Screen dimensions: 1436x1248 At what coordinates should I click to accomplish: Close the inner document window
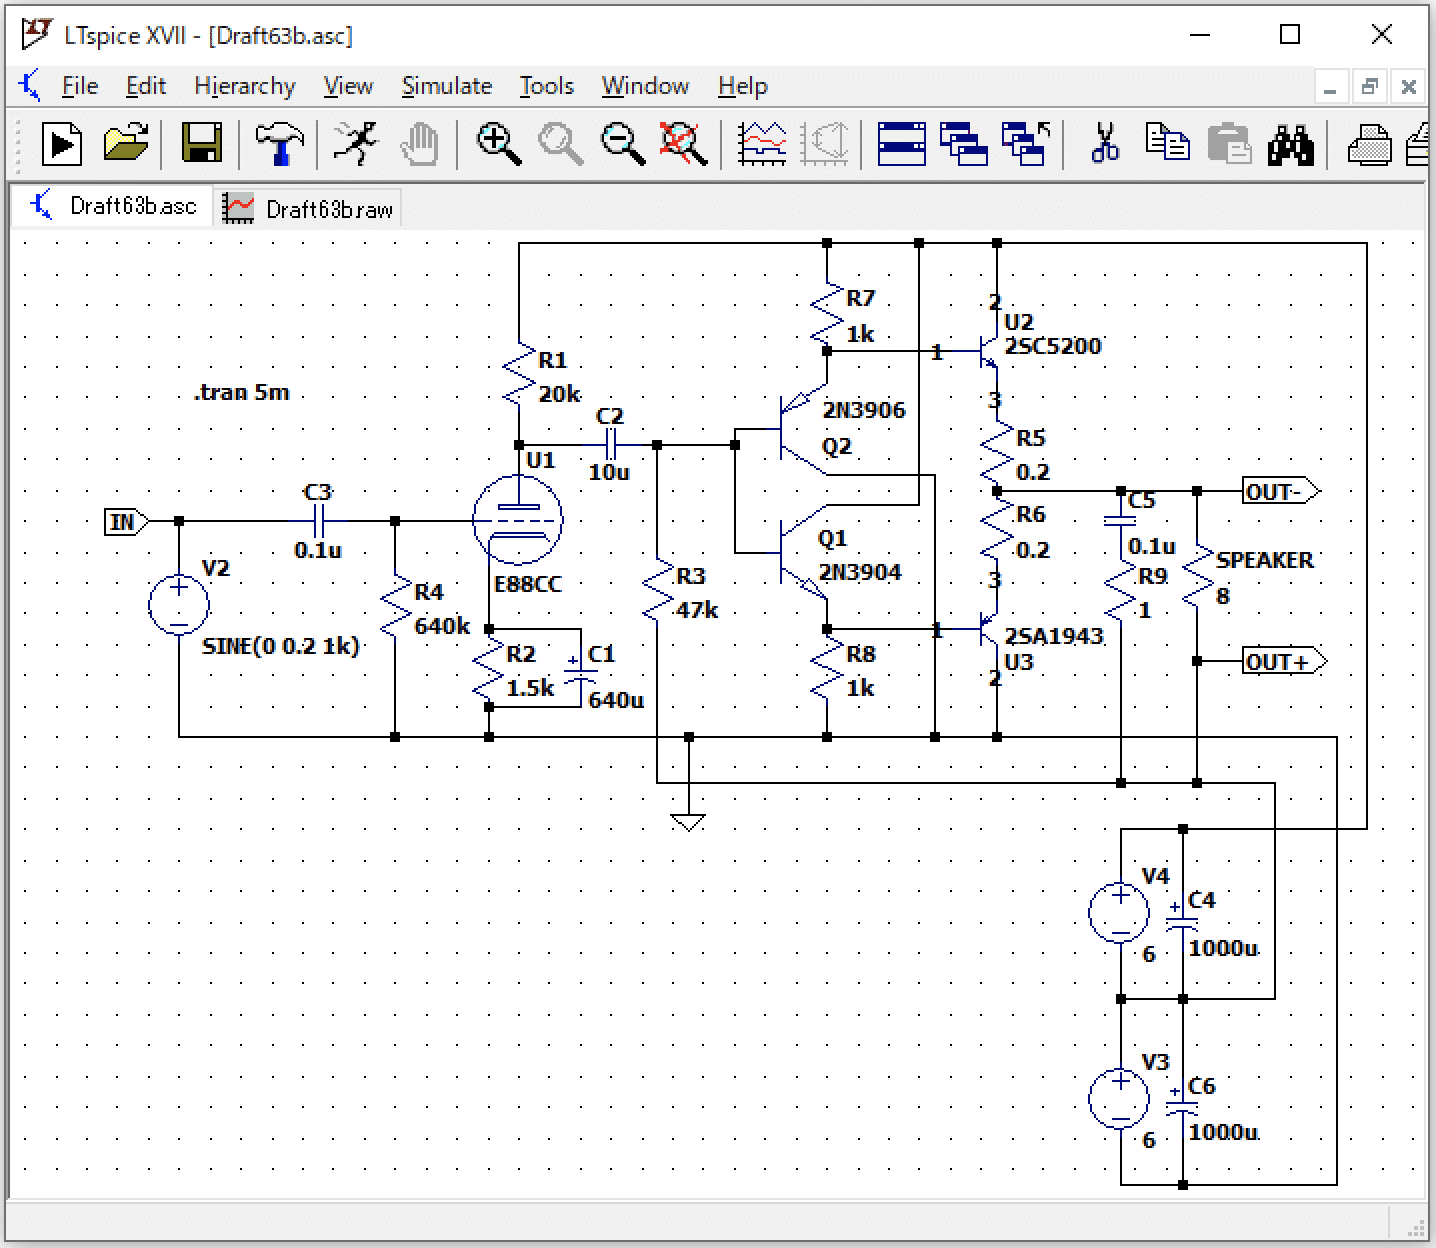click(1408, 88)
